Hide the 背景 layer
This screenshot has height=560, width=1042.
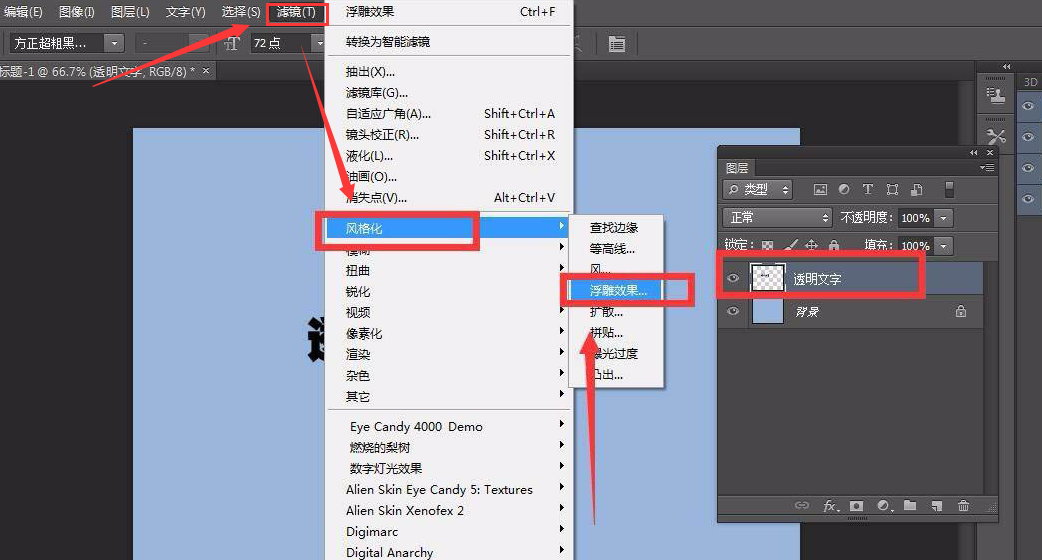(x=733, y=311)
